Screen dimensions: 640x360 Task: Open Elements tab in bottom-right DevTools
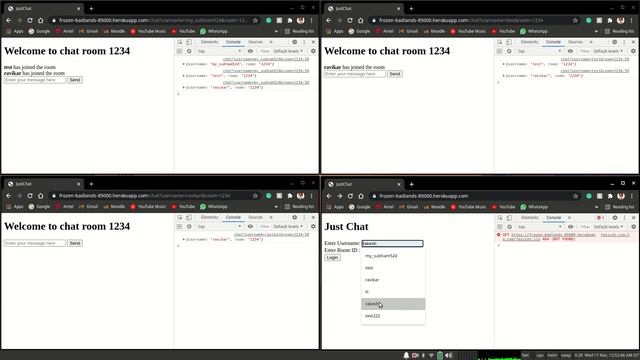(x=530, y=218)
